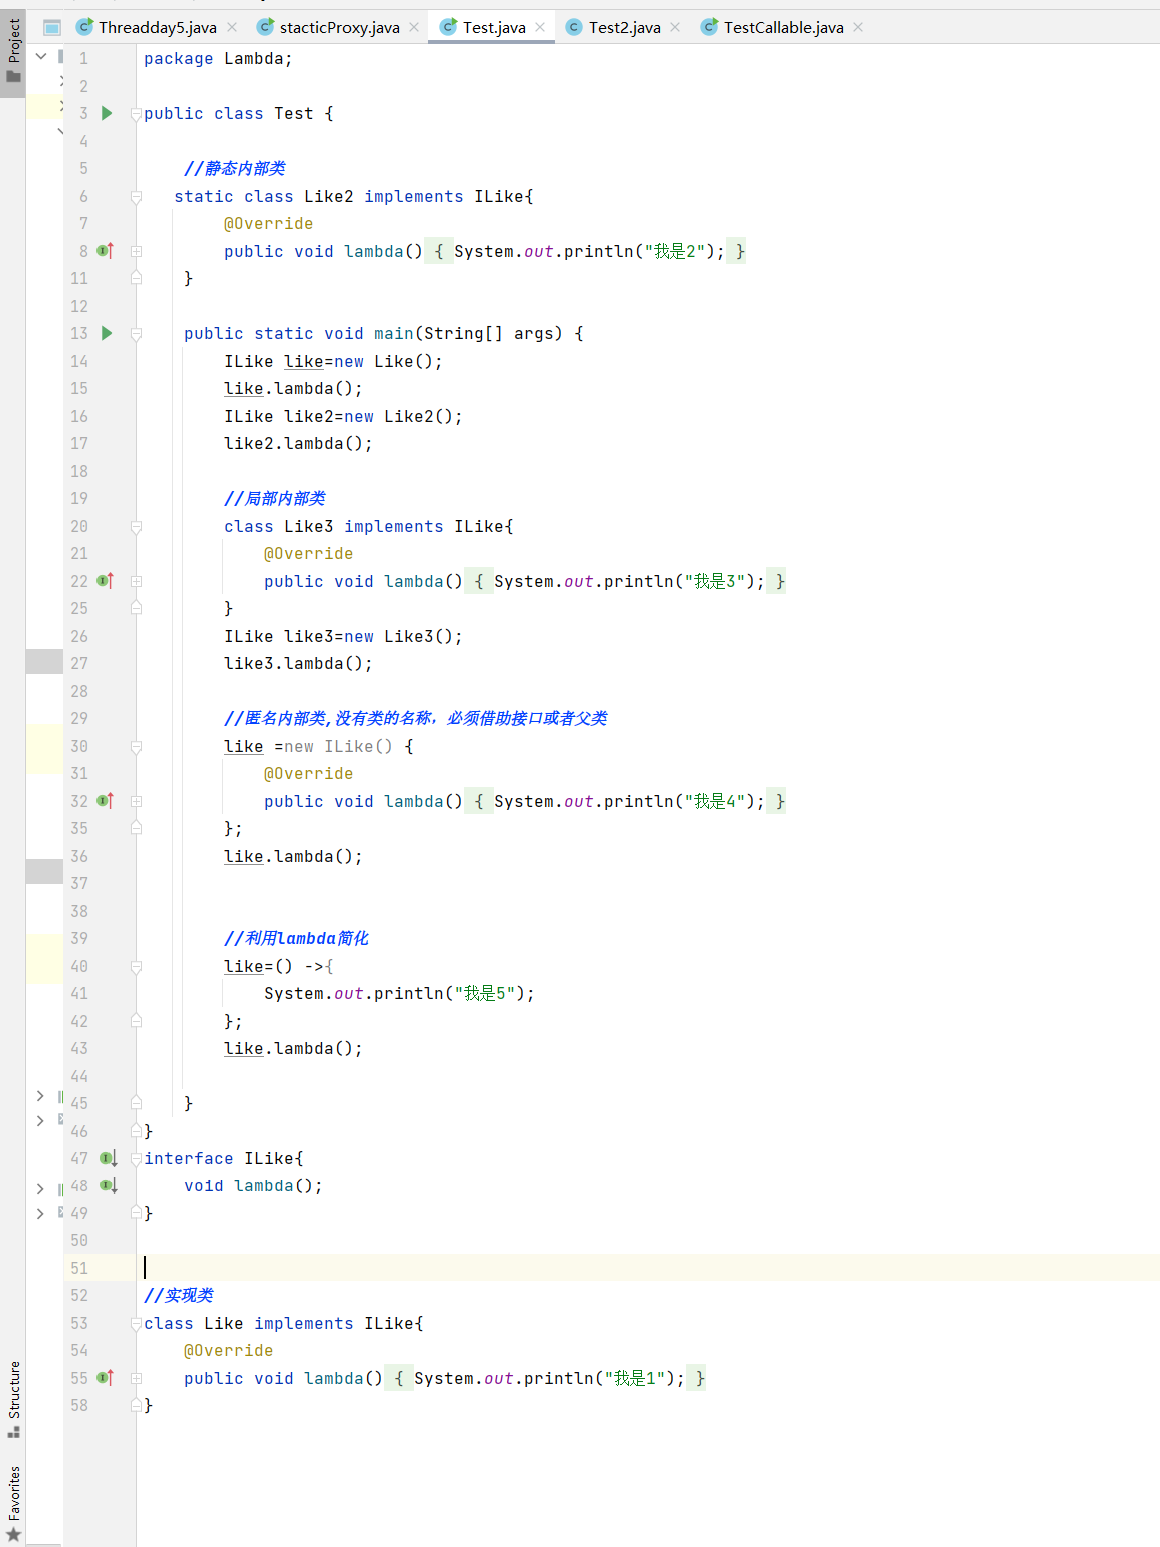Click the override marker on line 32
Screen dimensions: 1160x1547
tap(106, 801)
